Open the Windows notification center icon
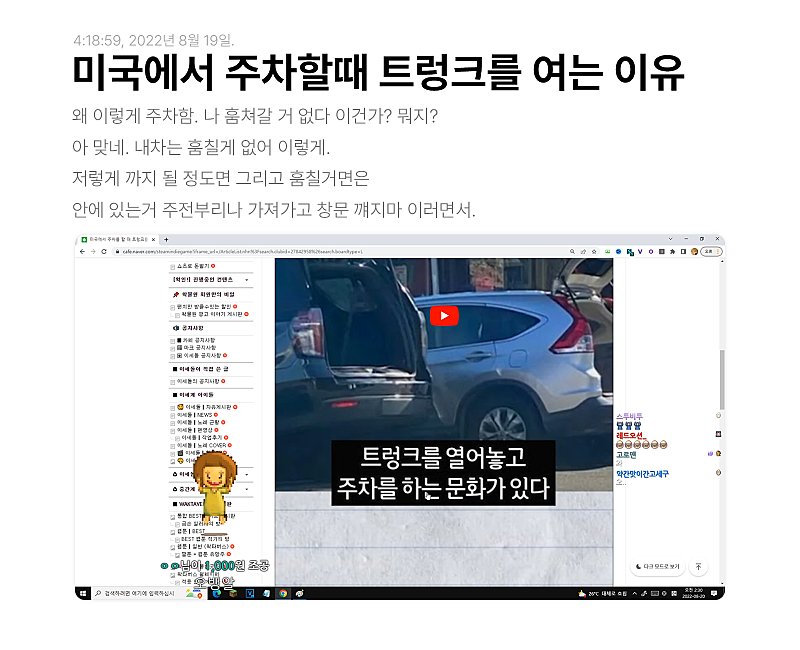800x650 pixels. pos(714,593)
